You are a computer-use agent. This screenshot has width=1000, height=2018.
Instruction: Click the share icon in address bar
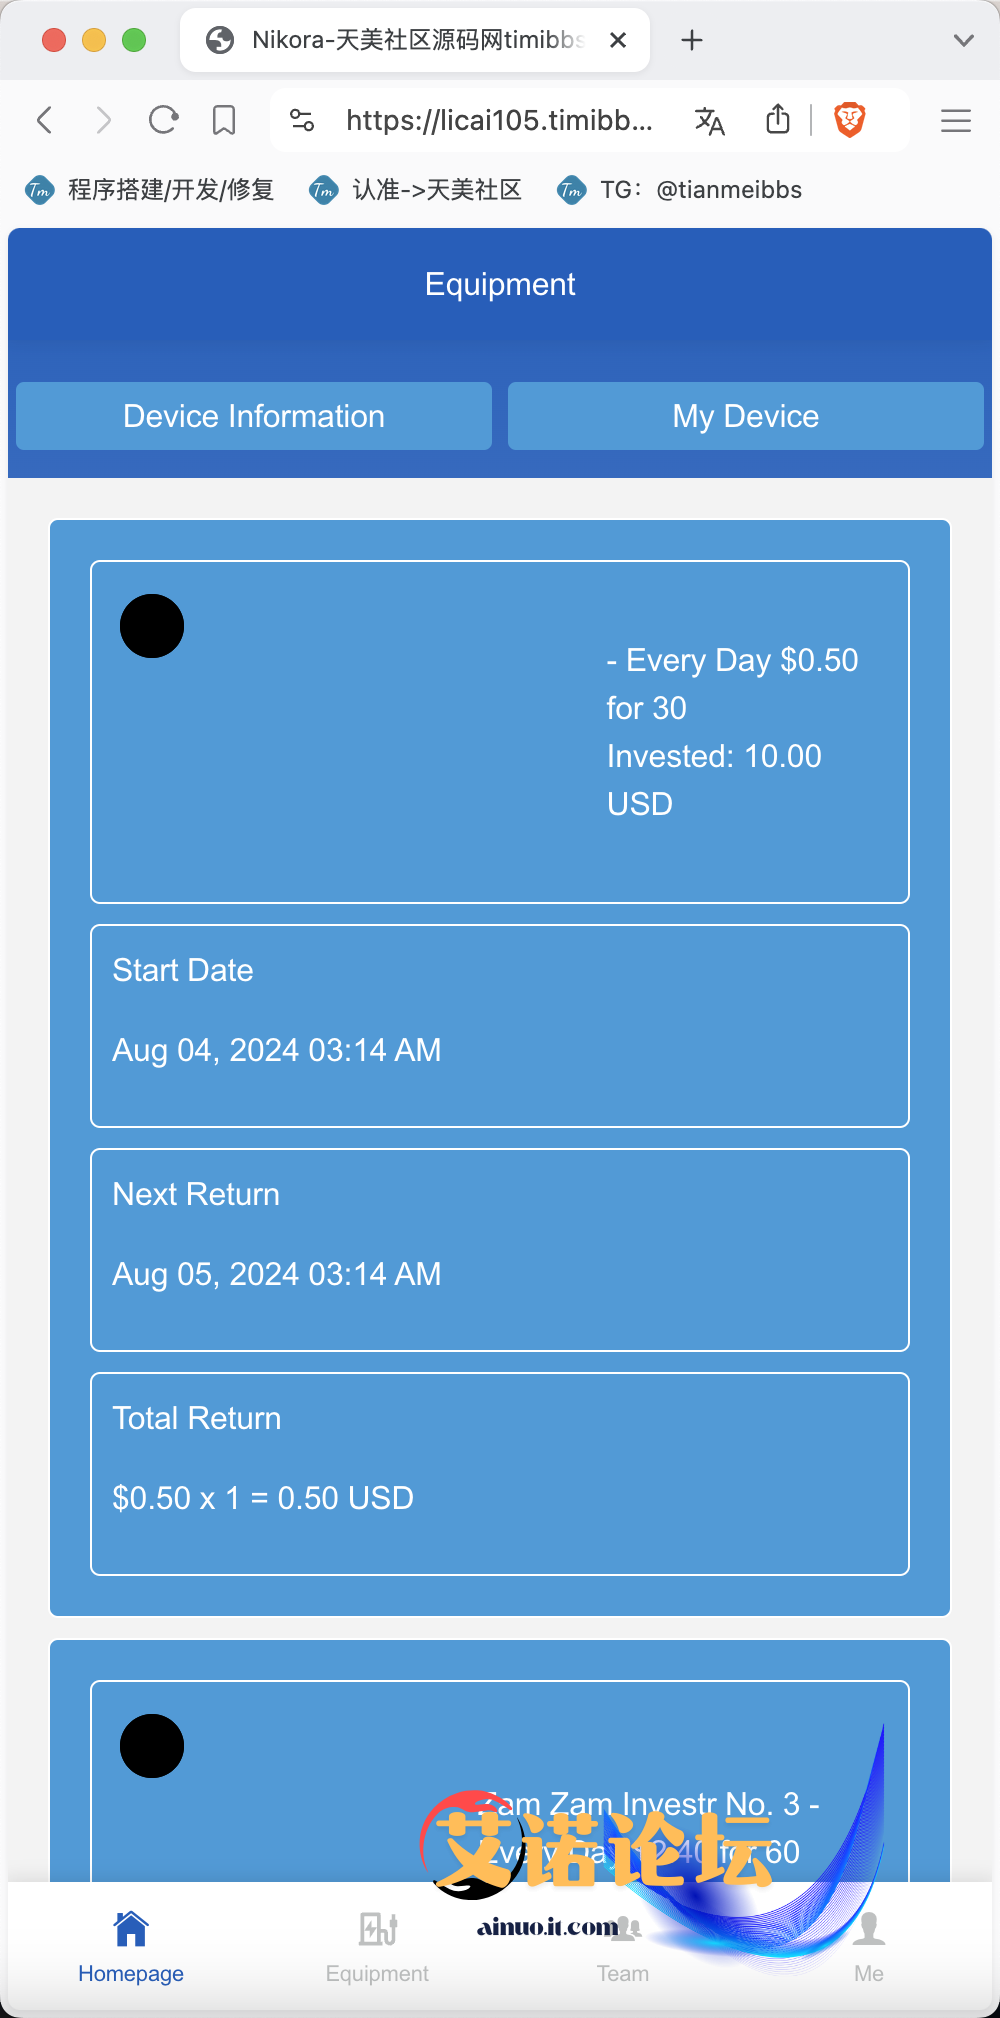click(x=778, y=119)
